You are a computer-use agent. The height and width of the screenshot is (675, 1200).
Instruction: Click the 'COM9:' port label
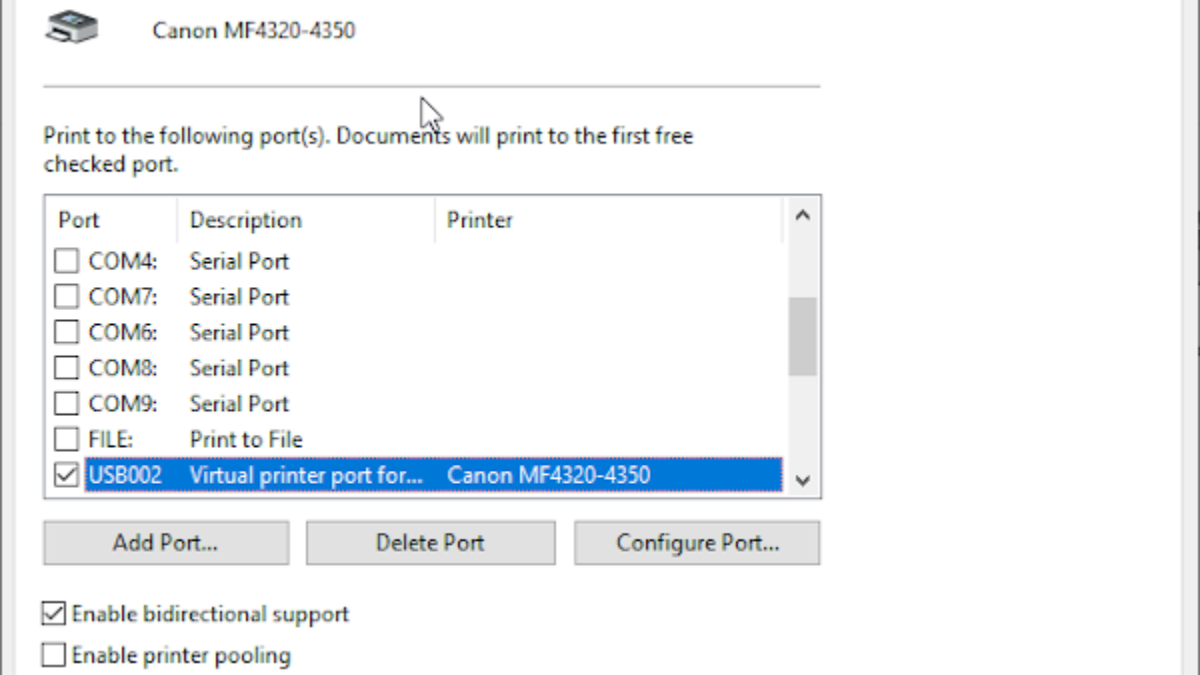123,404
